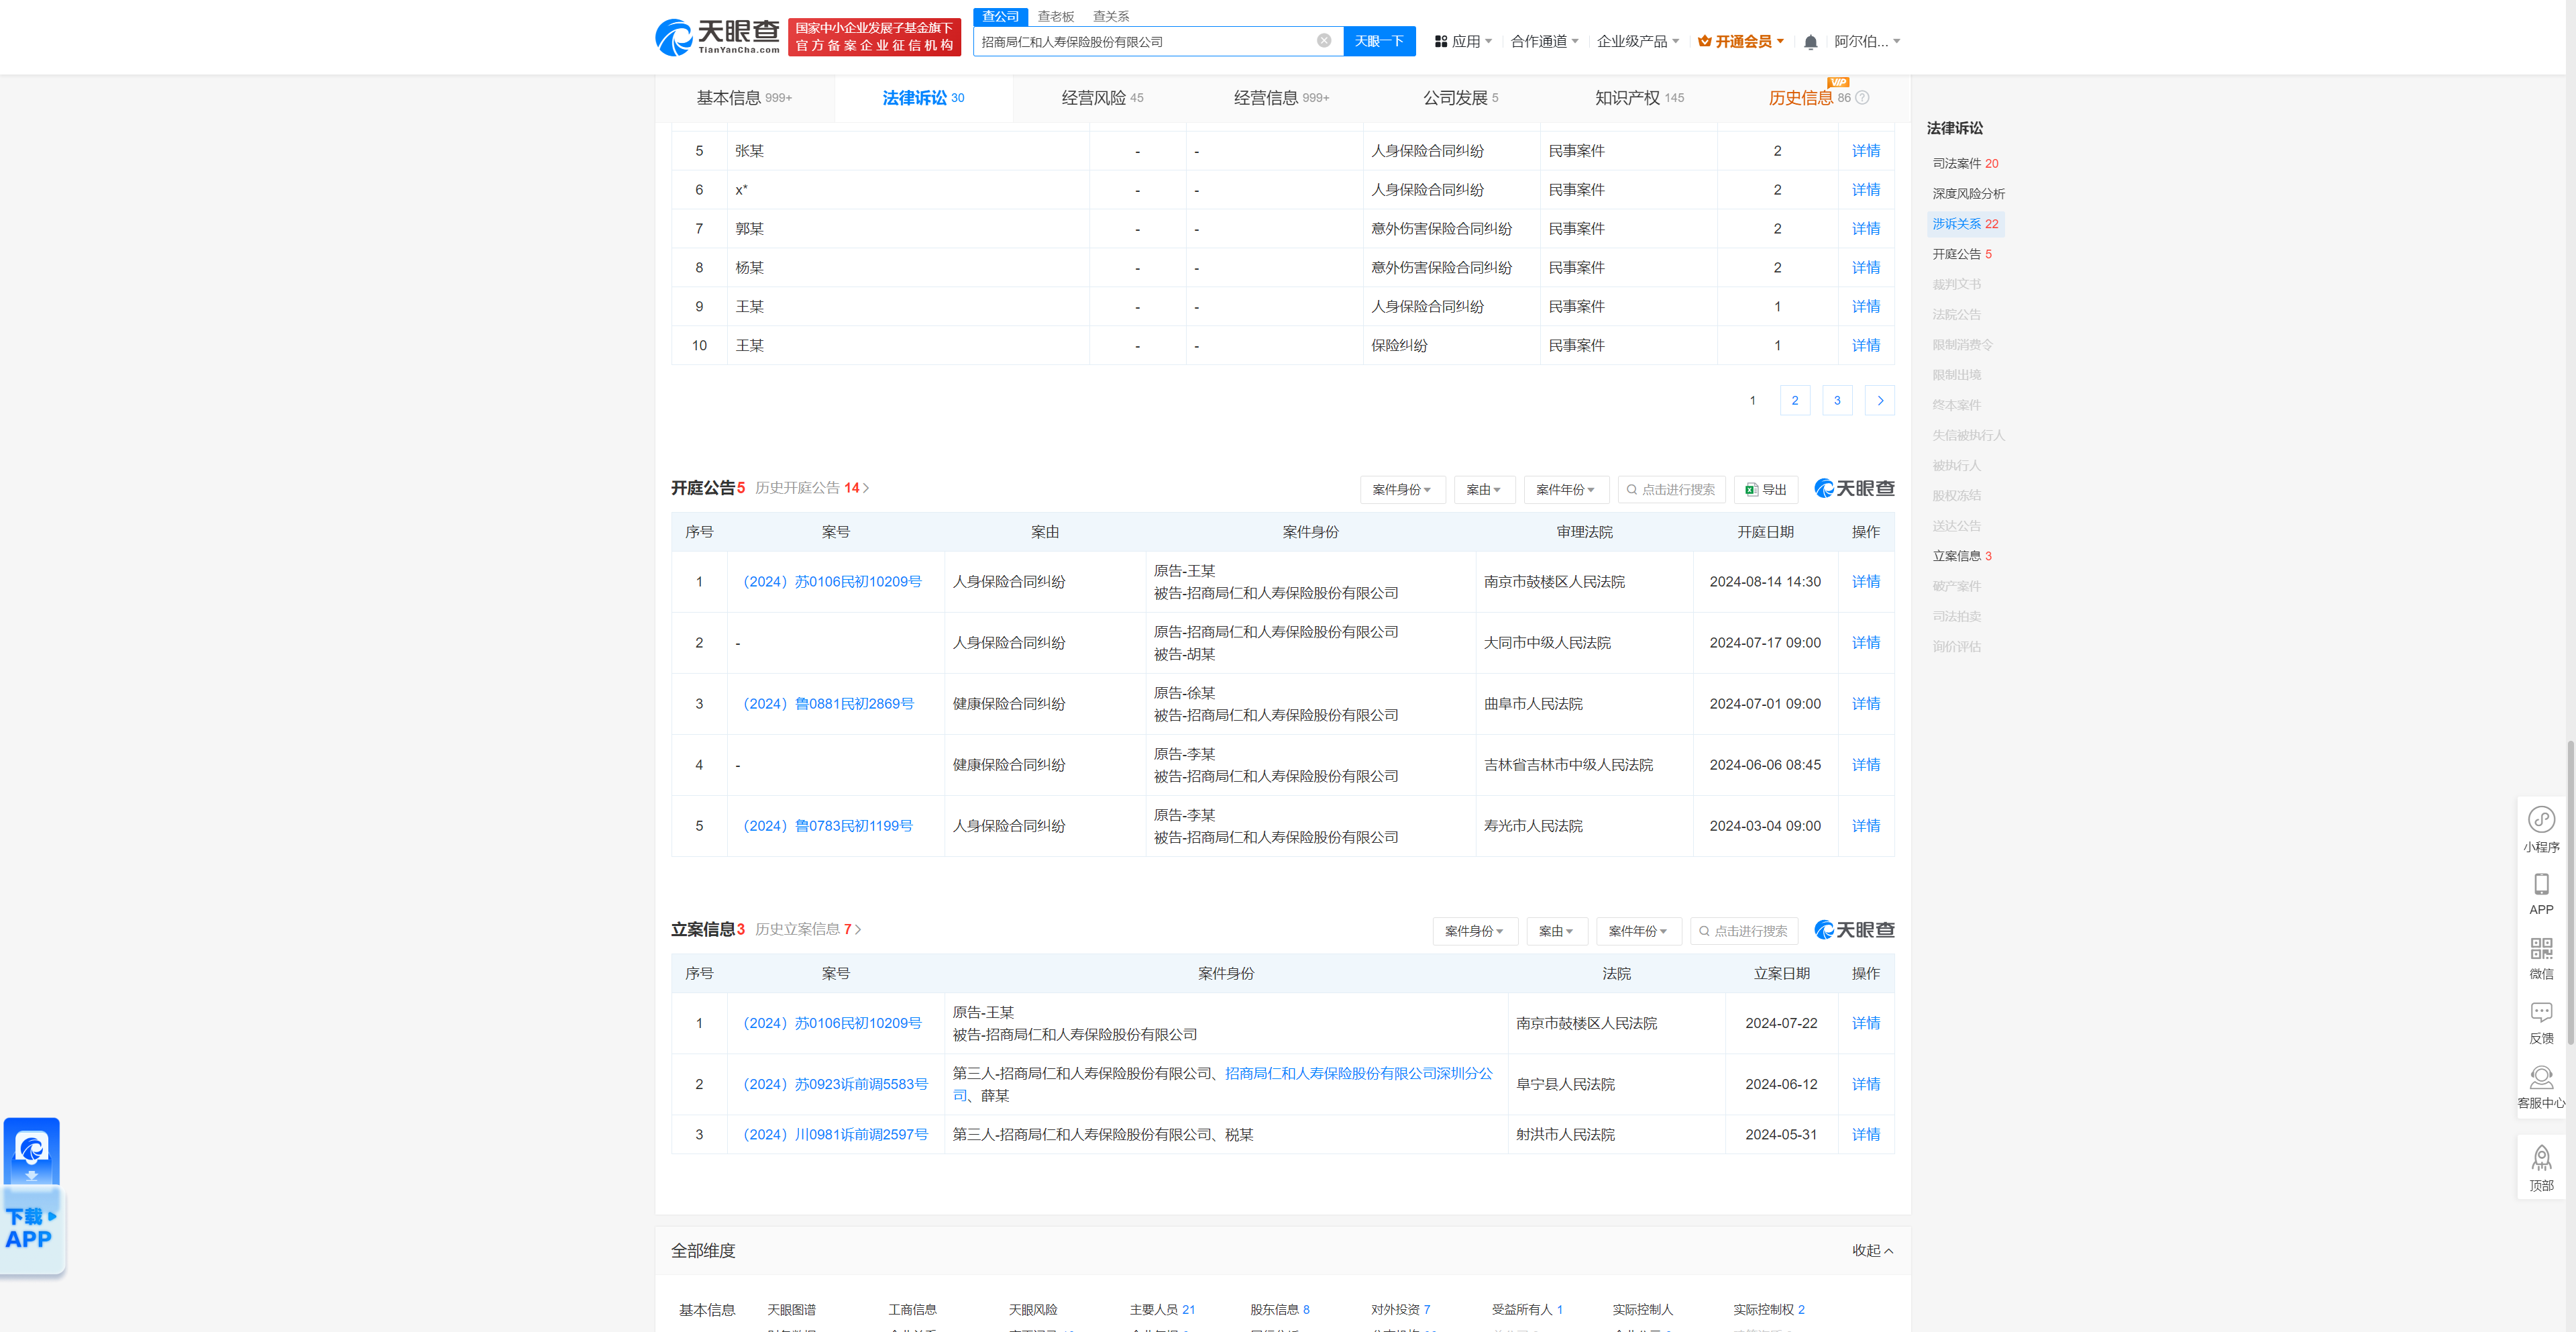Image resolution: width=2576 pixels, height=1332 pixels.
Task: Jump to 开庭公告 5 in sidebar
Action: pos(1961,254)
